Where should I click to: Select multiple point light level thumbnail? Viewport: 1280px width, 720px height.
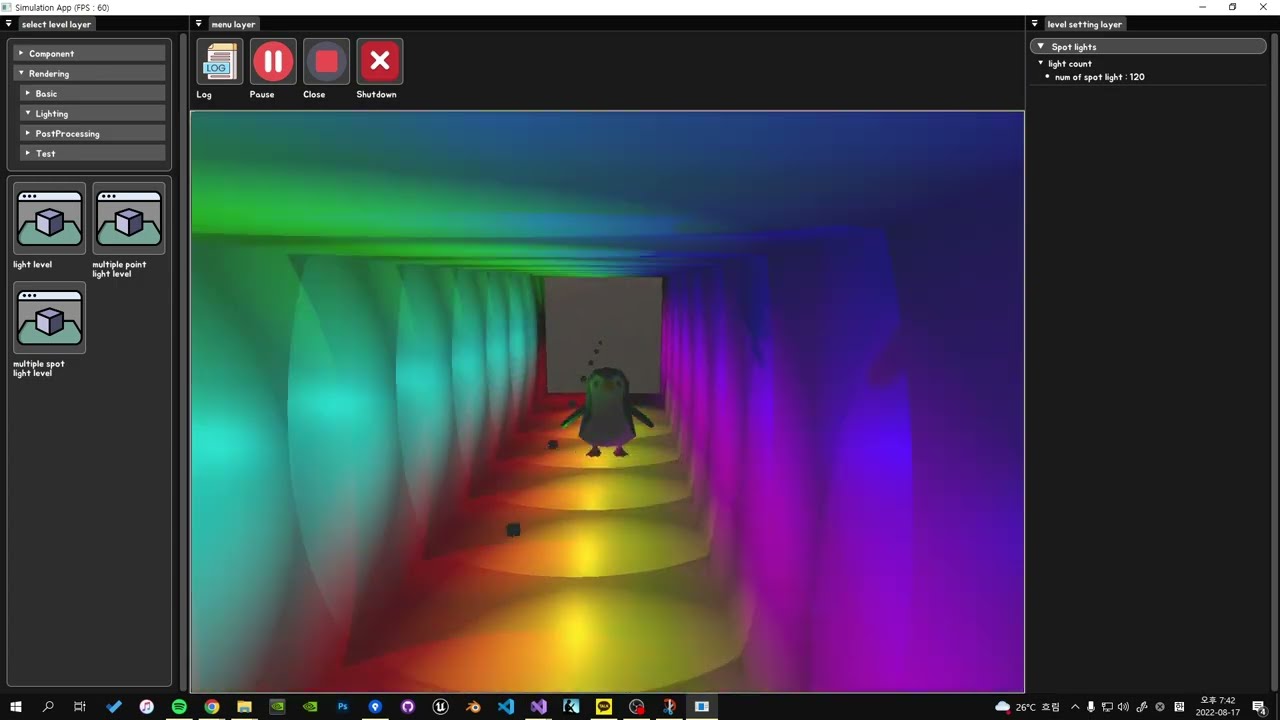[x=129, y=218]
